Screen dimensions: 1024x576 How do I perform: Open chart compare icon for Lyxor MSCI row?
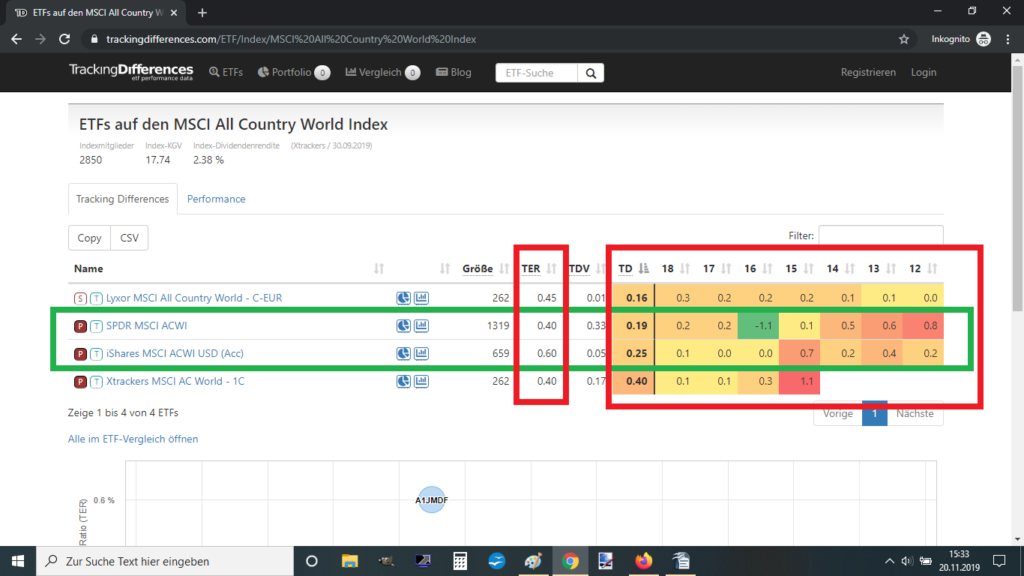click(421, 298)
